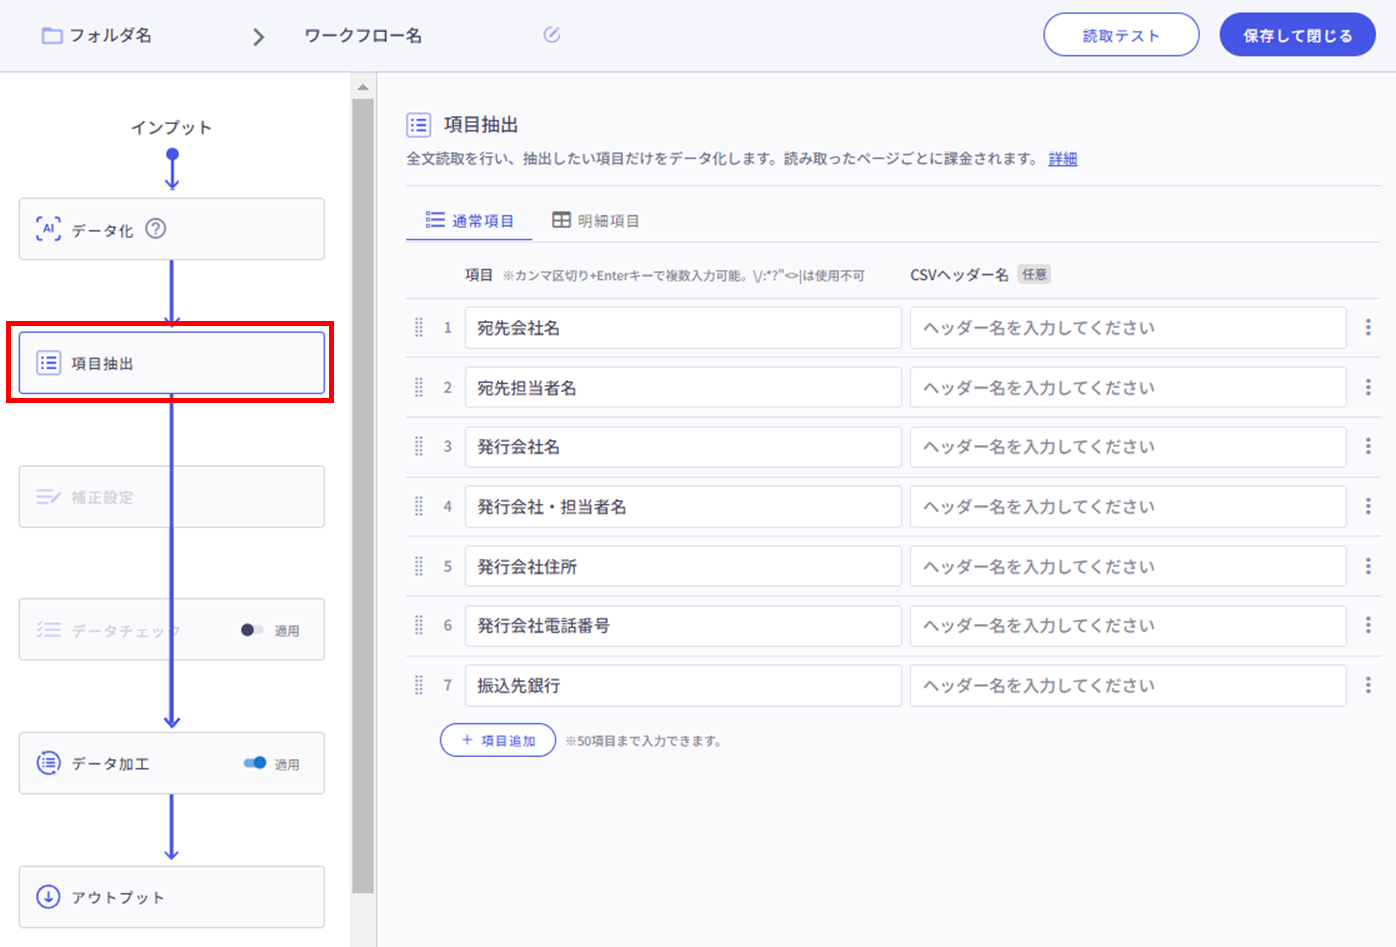The image size is (1396, 947).
Task: Click the left panel vertical scrollbar
Action: [363, 495]
